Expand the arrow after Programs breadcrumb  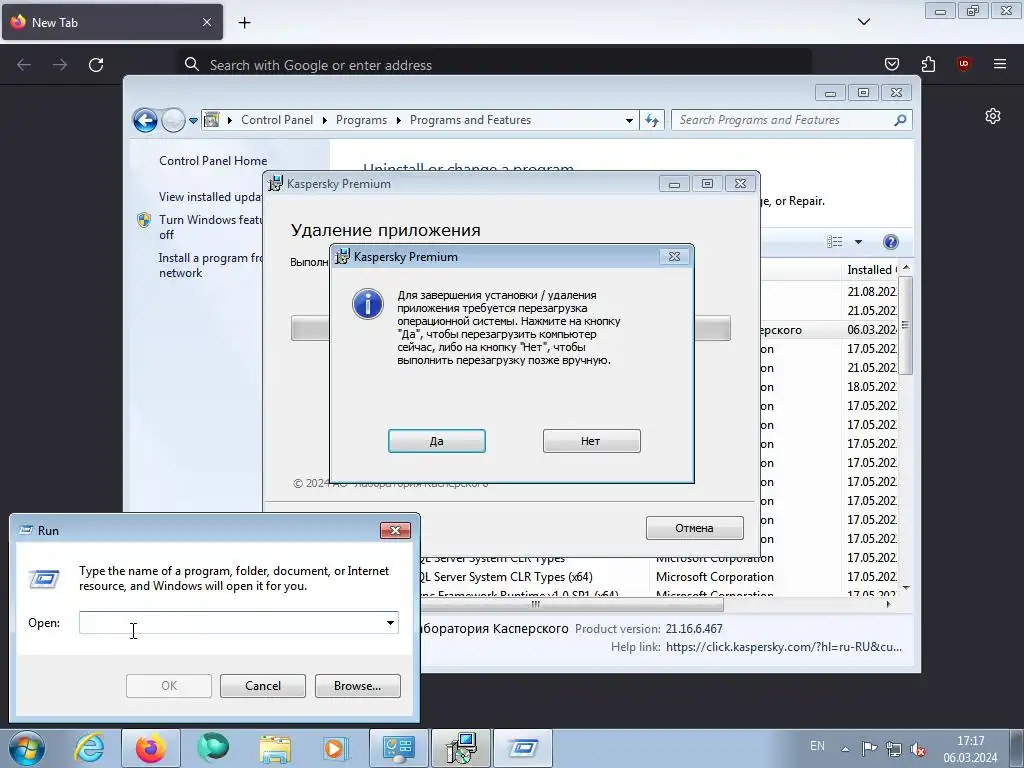coord(398,120)
